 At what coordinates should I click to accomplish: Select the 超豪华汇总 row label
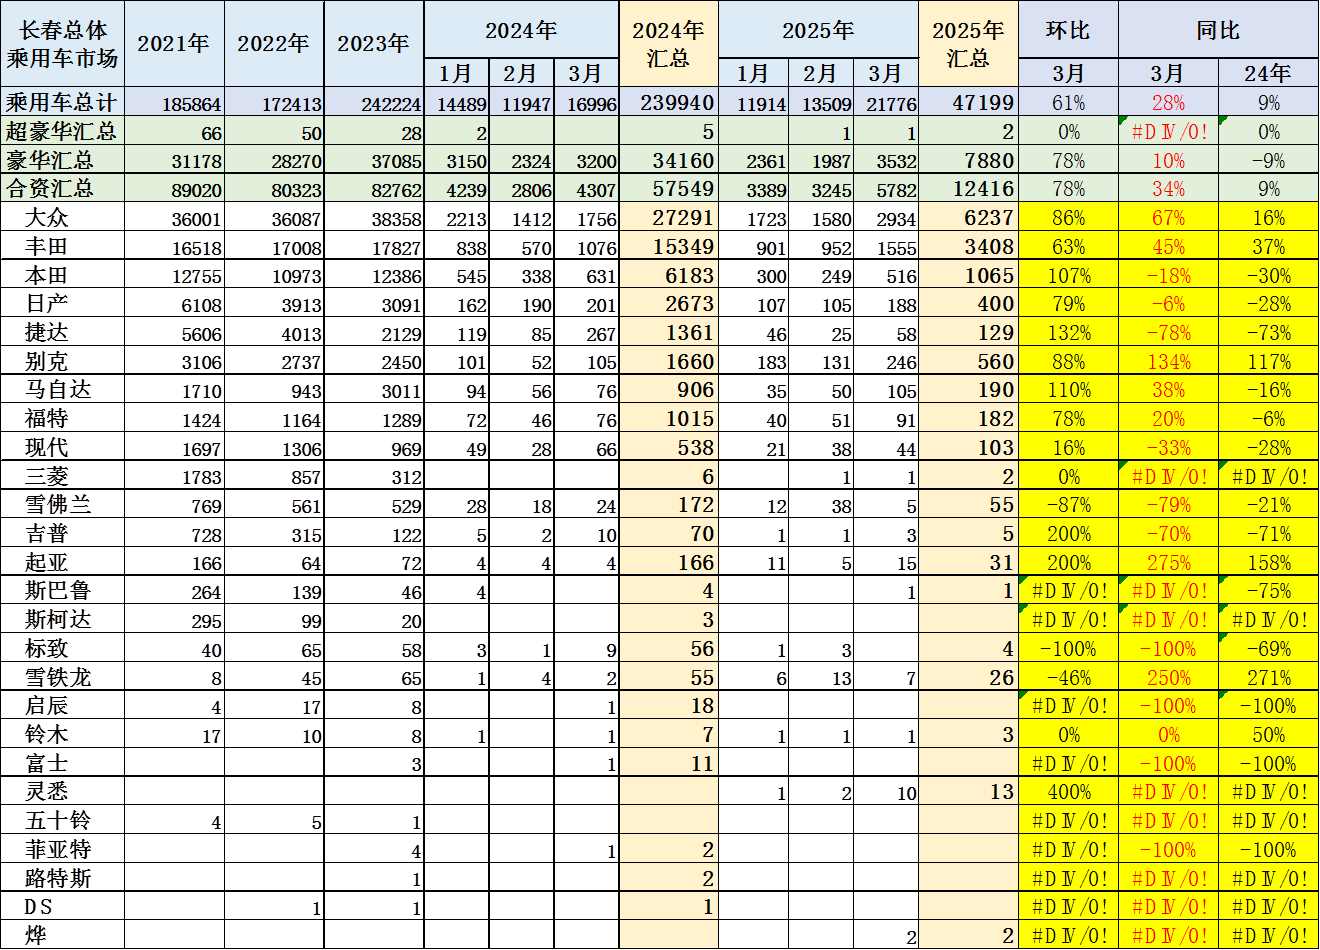coord(62,131)
